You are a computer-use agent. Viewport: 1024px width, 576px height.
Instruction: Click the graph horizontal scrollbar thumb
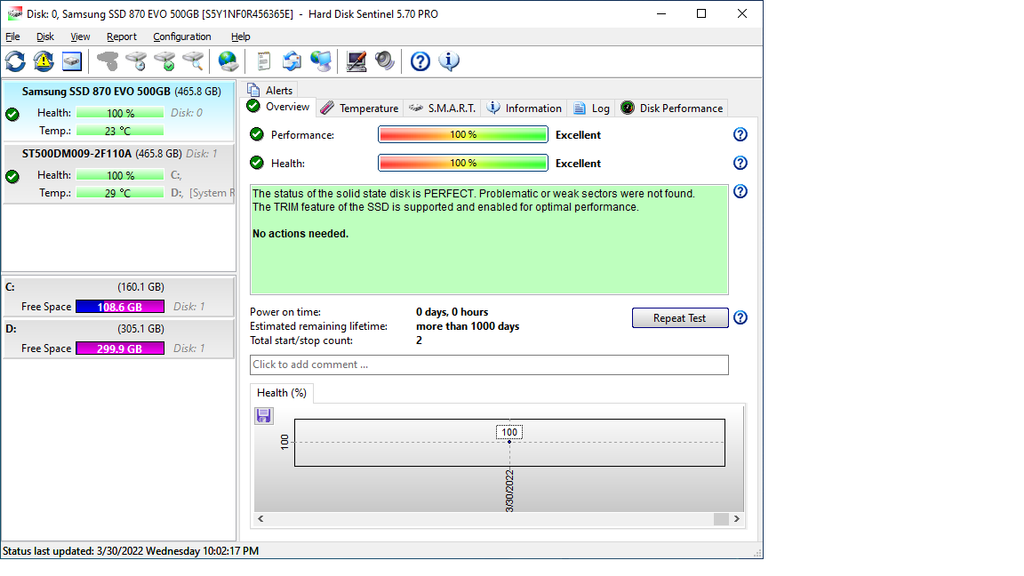721,519
